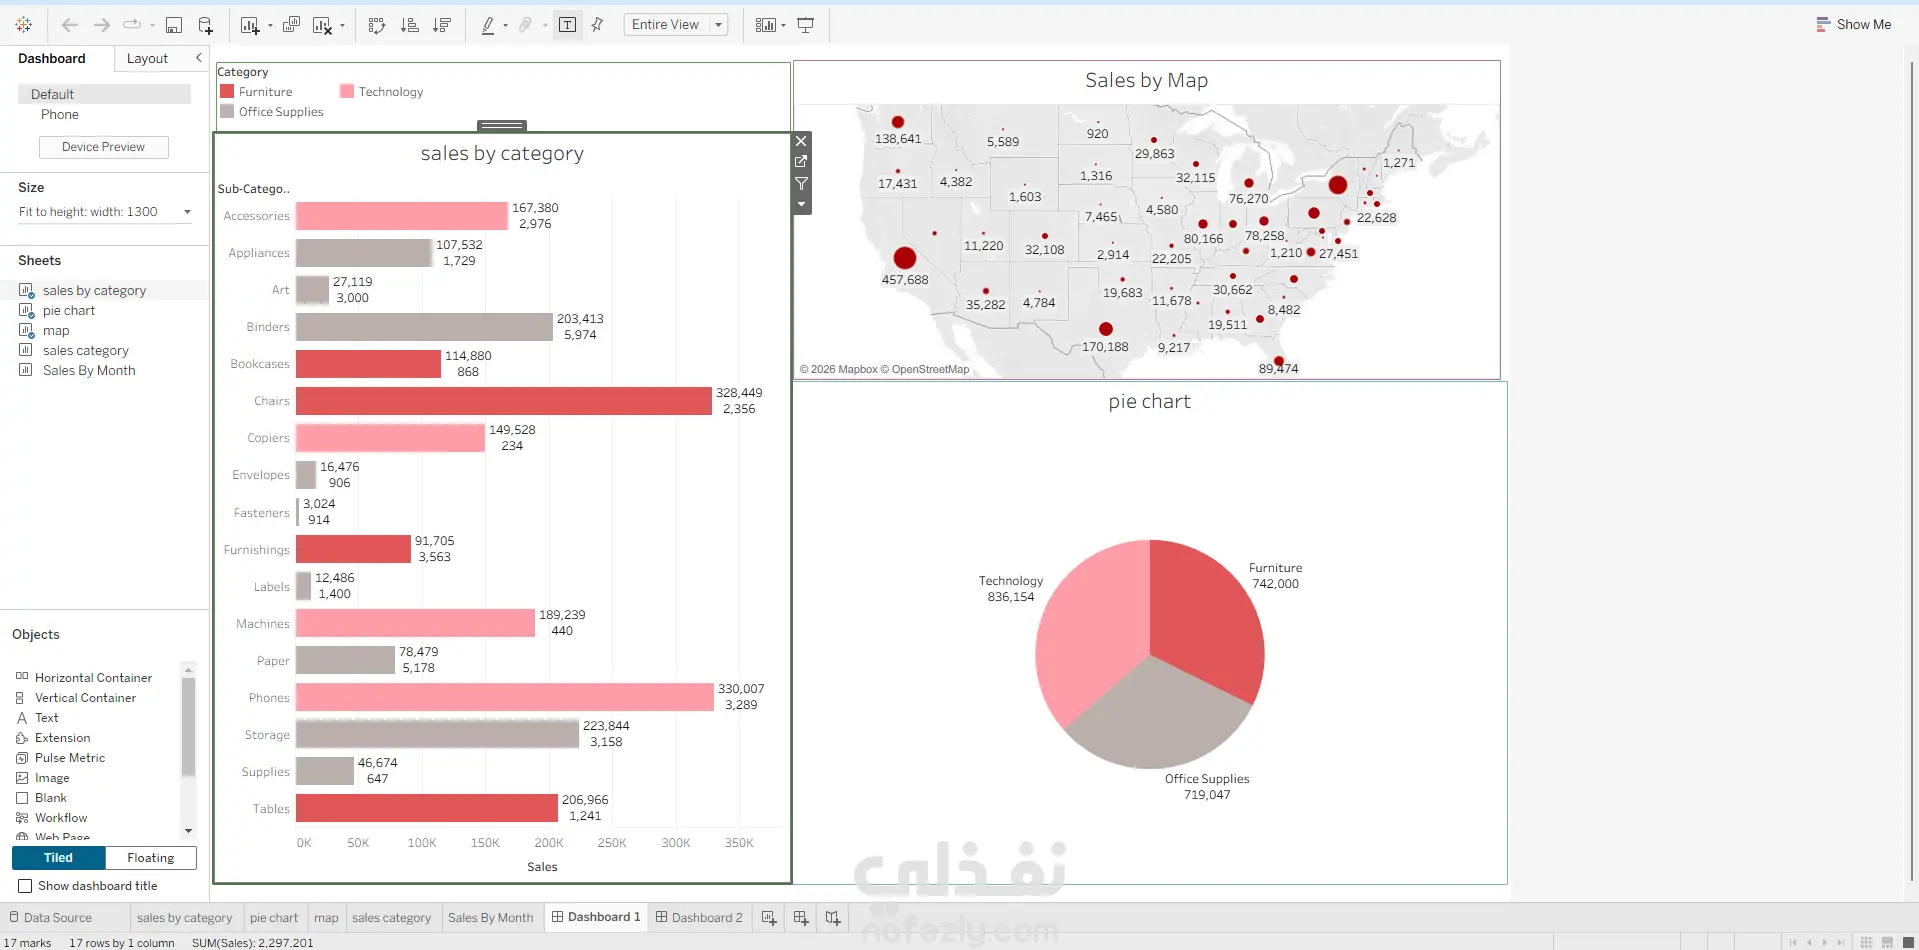Switch to Floating layout mode
The height and width of the screenshot is (950, 1919).
pos(150,858)
